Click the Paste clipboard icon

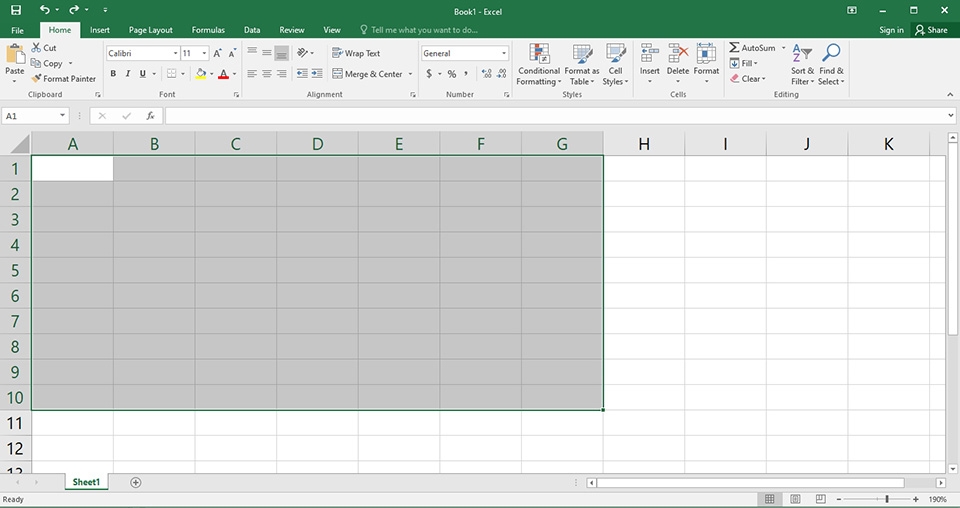click(14, 54)
